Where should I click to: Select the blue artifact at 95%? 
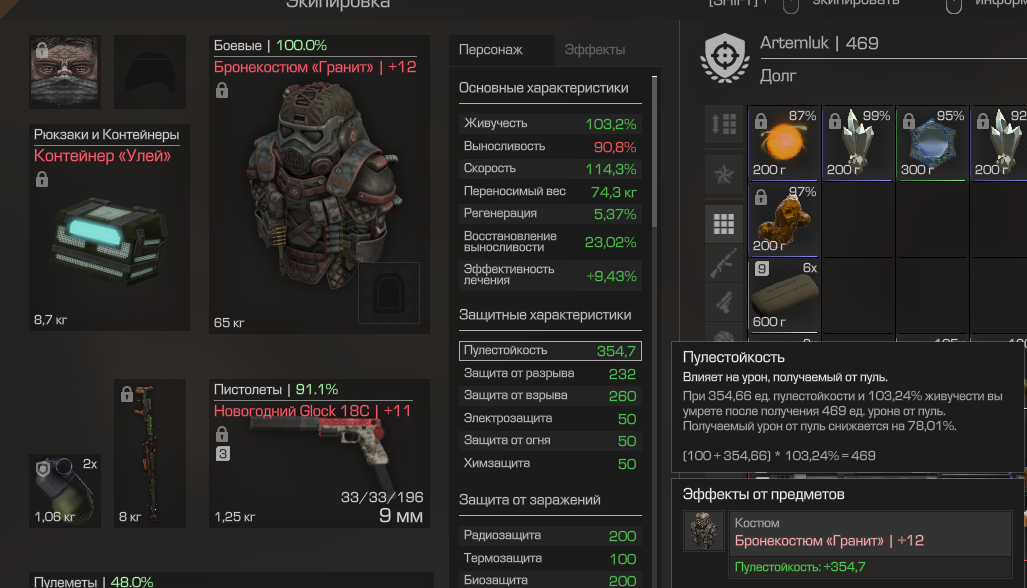(931, 143)
